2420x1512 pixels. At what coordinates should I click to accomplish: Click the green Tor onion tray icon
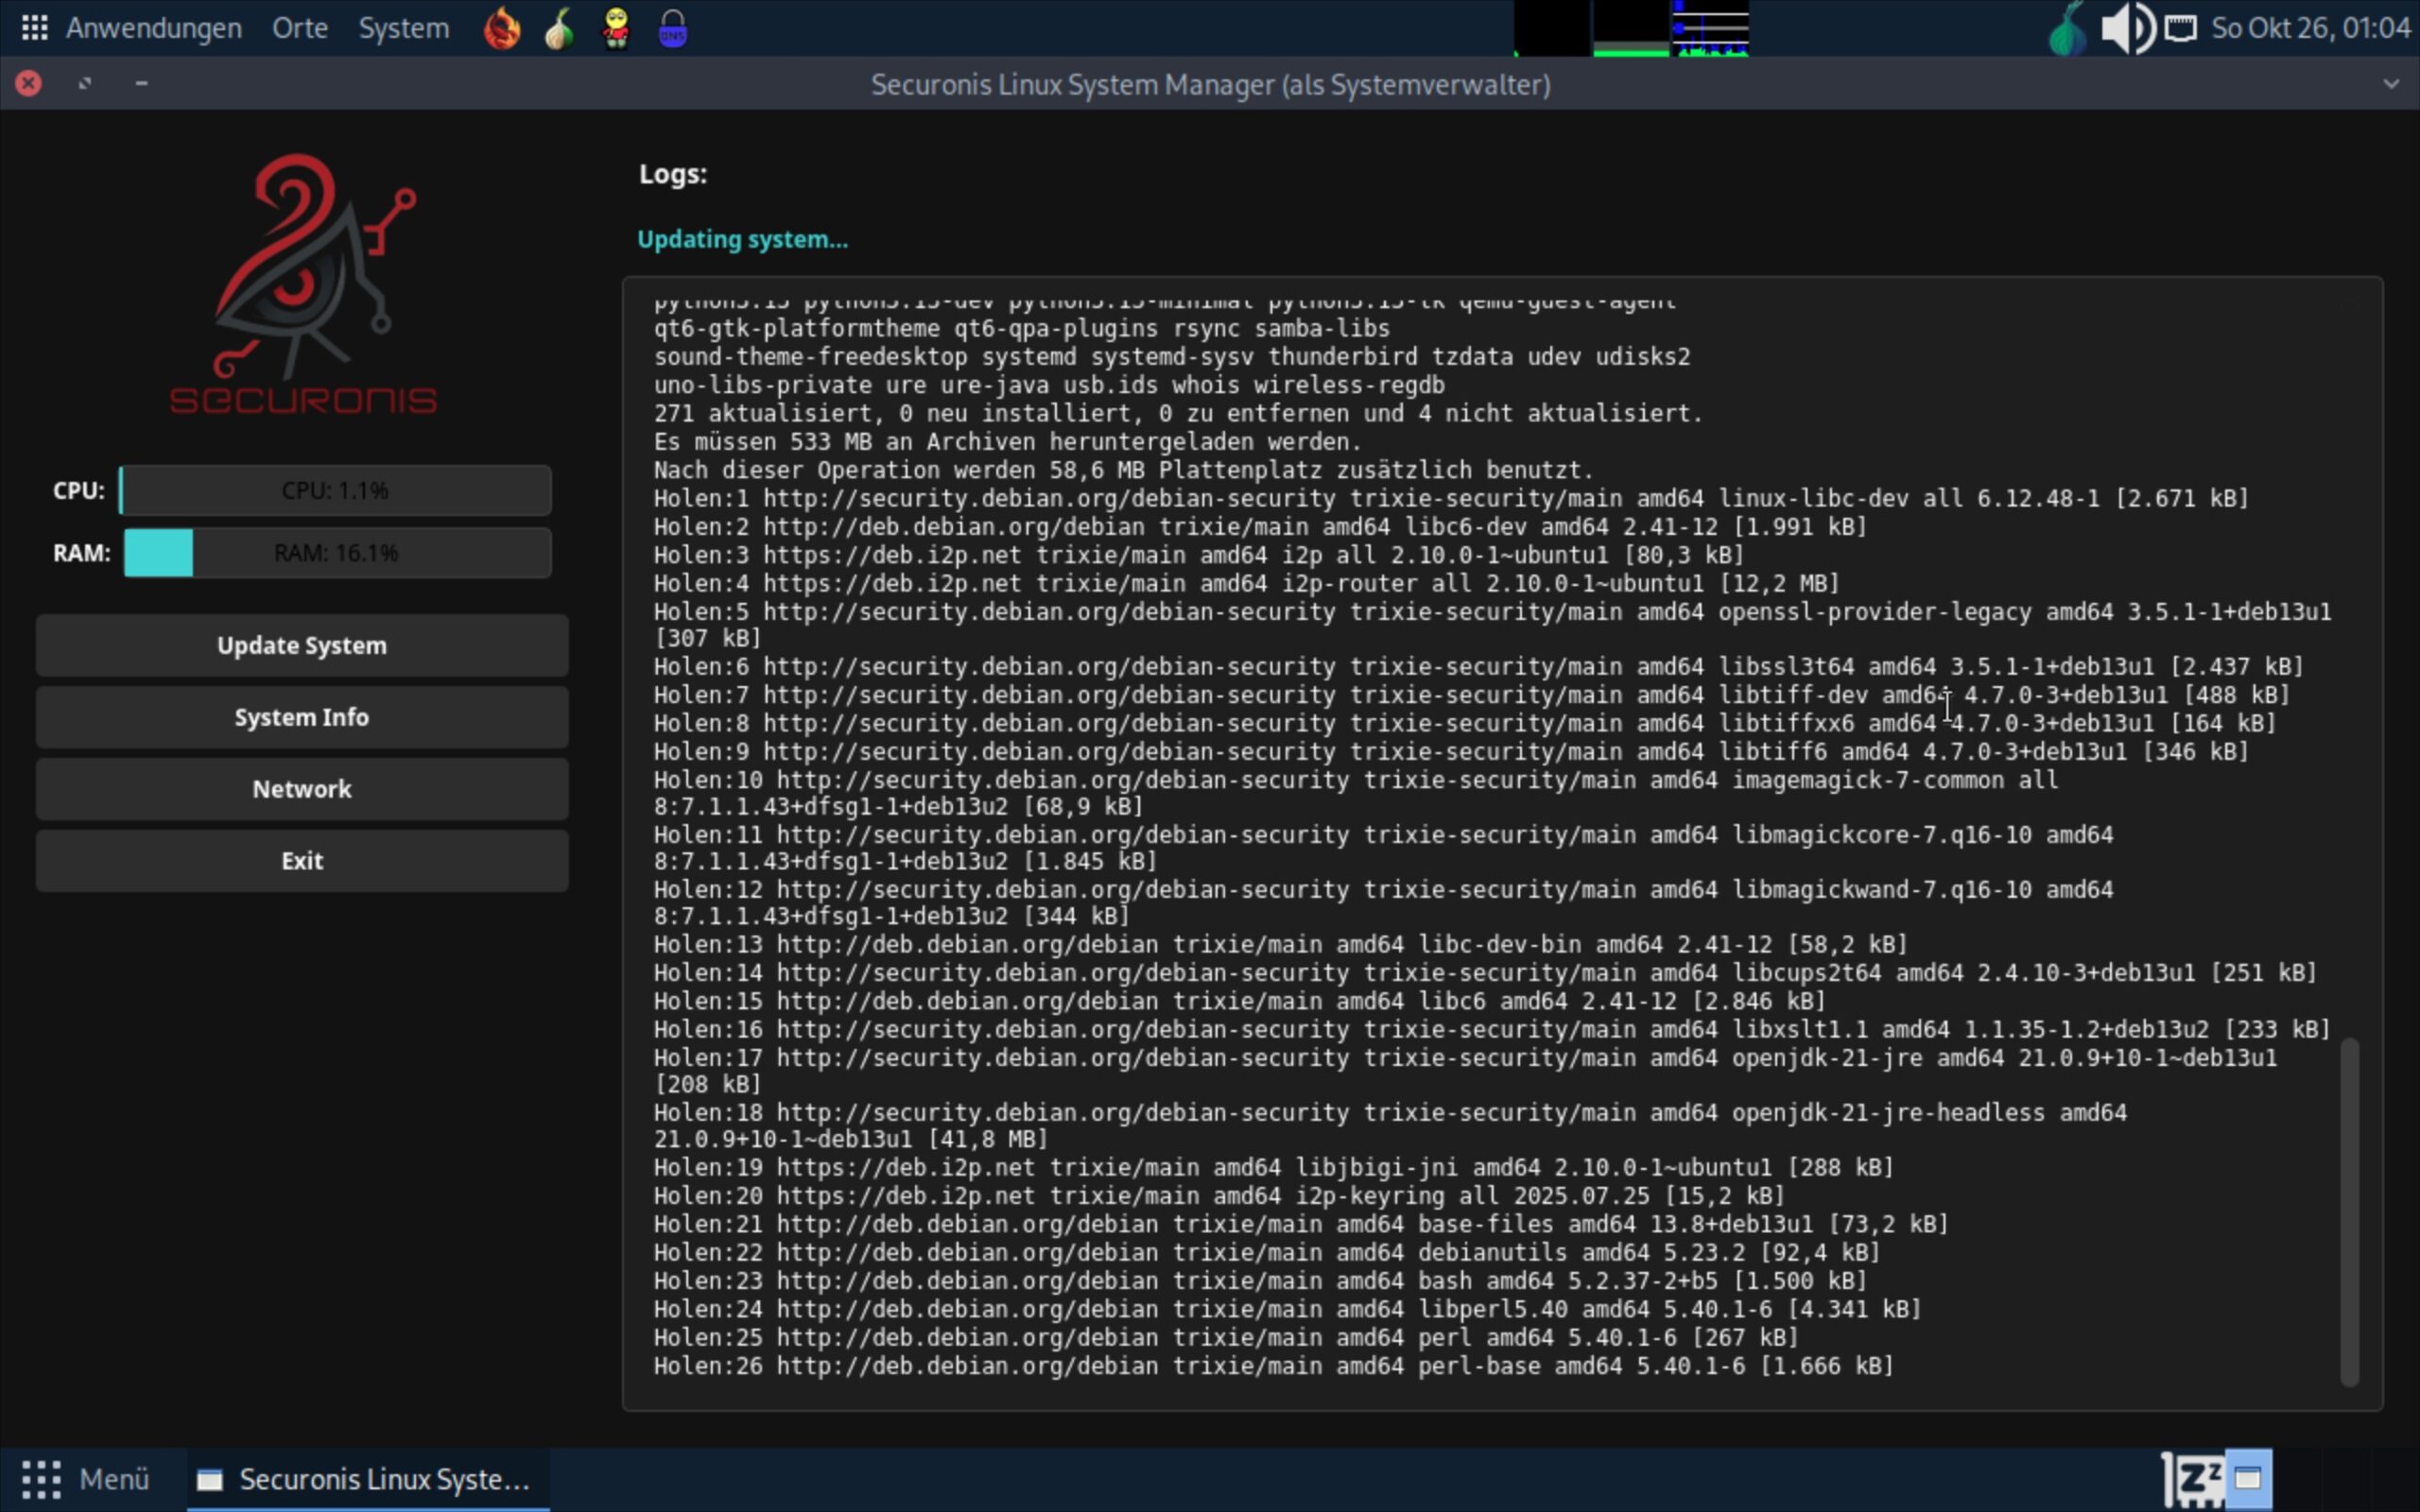point(2066,30)
